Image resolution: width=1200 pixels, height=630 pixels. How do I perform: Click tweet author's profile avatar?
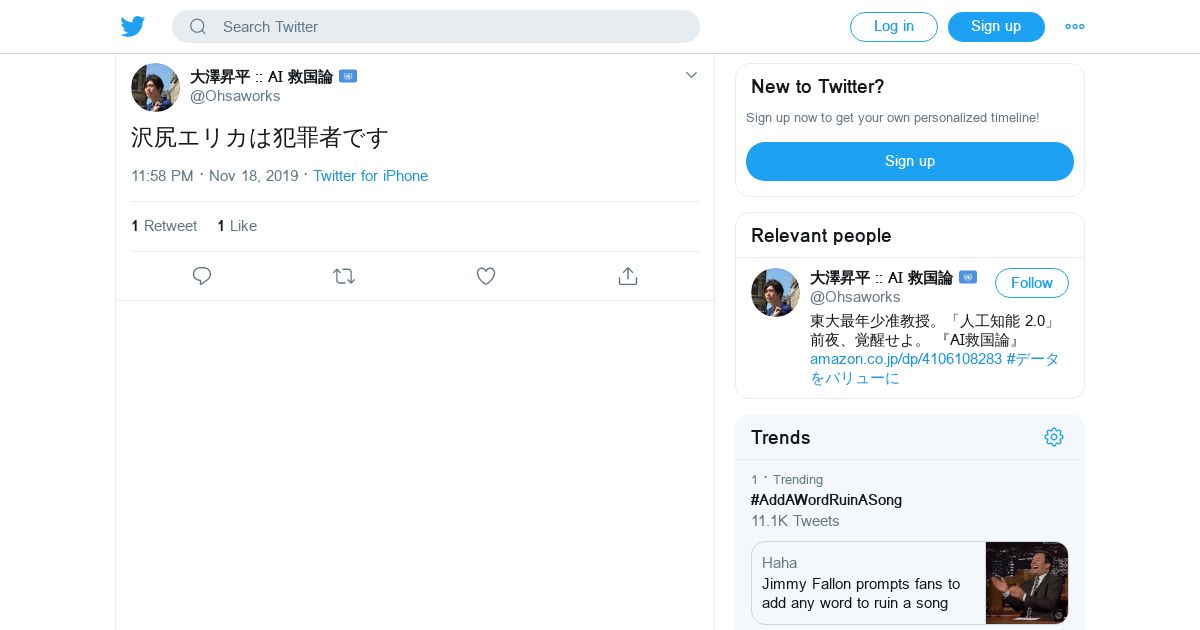(155, 87)
